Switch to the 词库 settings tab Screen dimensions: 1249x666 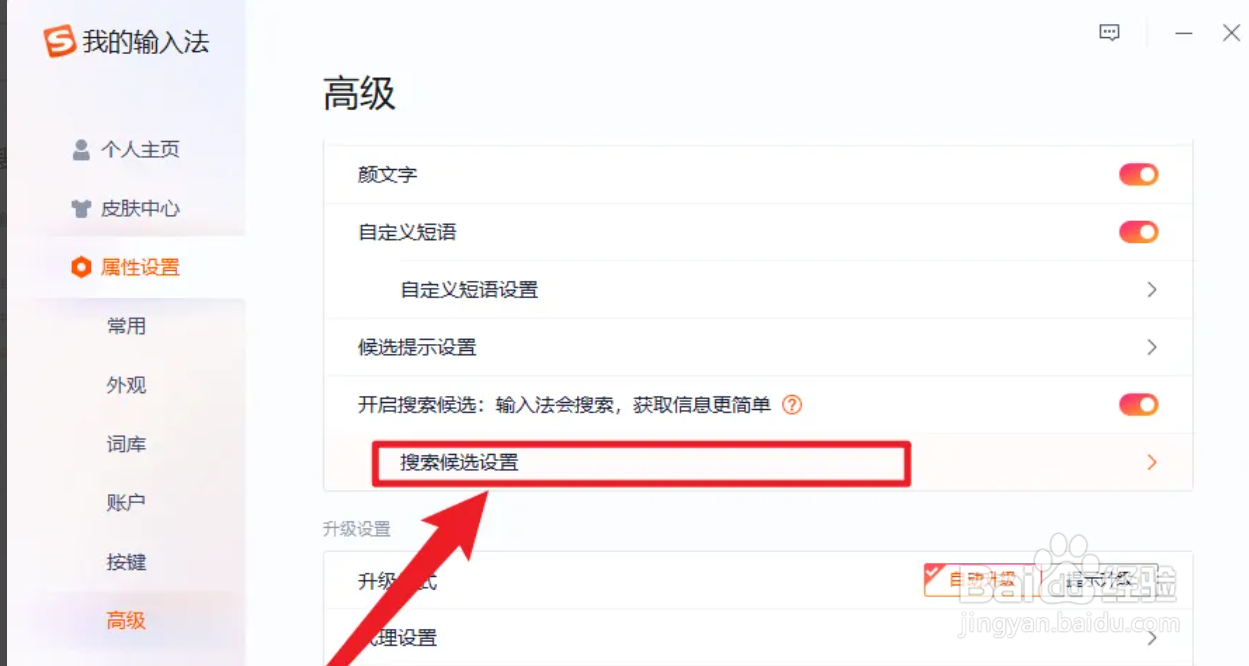click(127, 444)
